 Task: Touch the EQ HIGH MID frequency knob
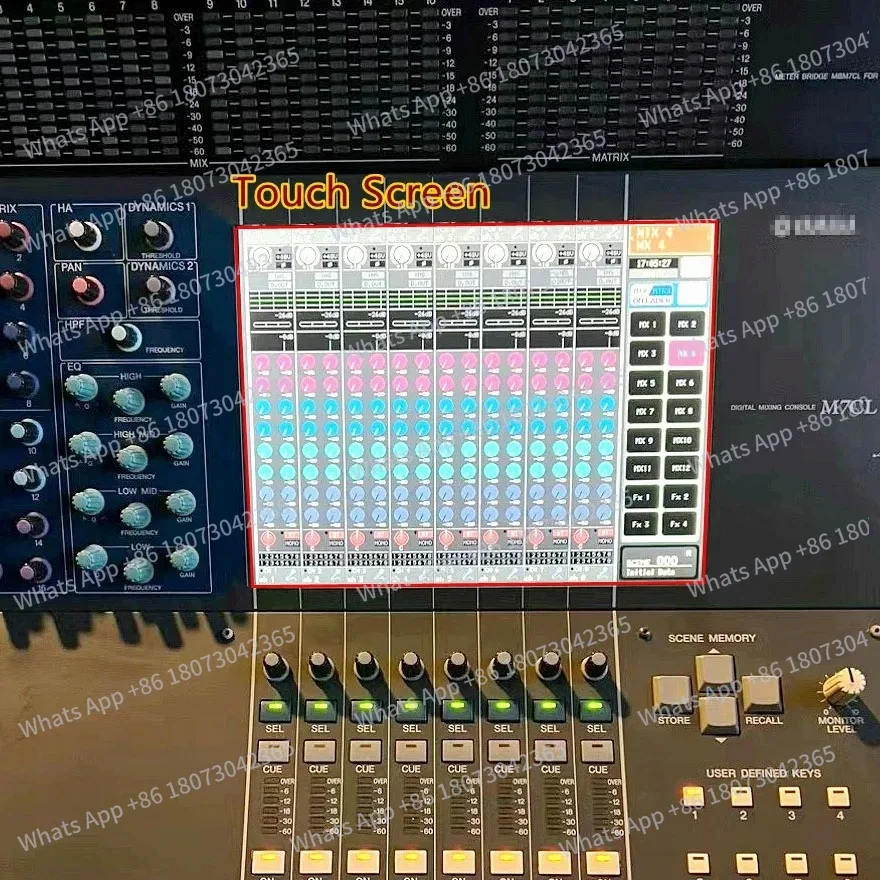tap(132, 458)
